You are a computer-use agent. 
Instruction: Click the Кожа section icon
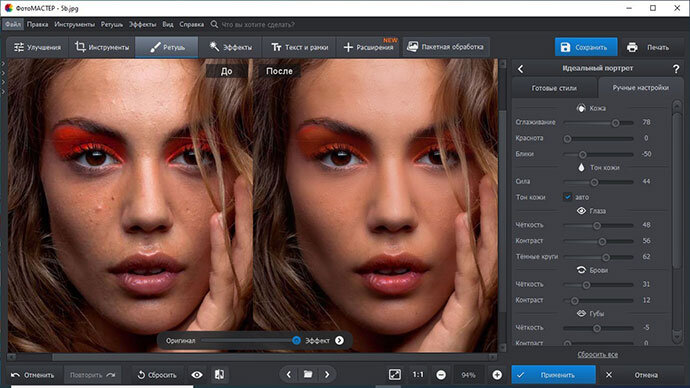click(581, 108)
